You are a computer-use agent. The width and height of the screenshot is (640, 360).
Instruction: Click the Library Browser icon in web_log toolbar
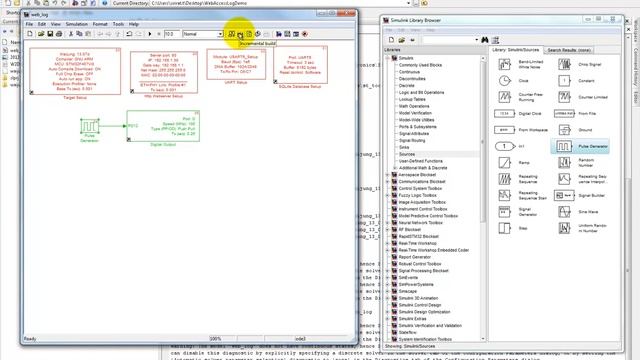(279, 34)
